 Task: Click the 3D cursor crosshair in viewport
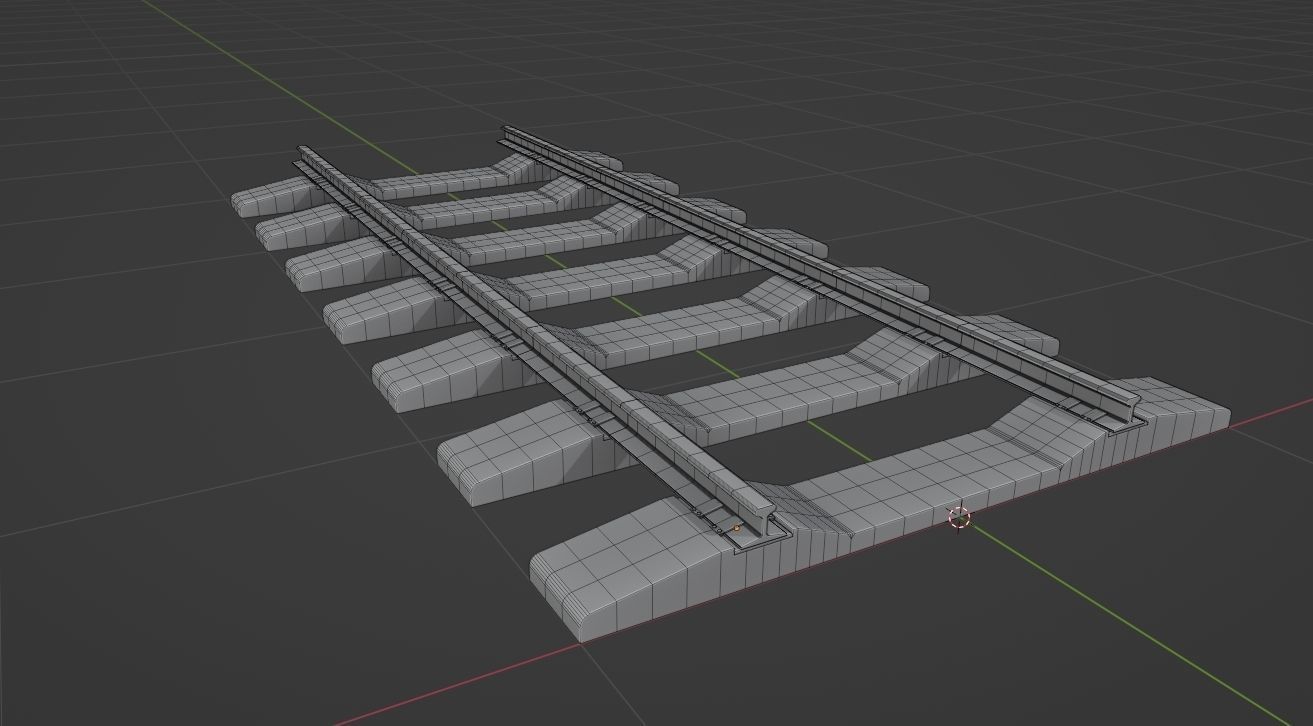(x=959, y=517)
